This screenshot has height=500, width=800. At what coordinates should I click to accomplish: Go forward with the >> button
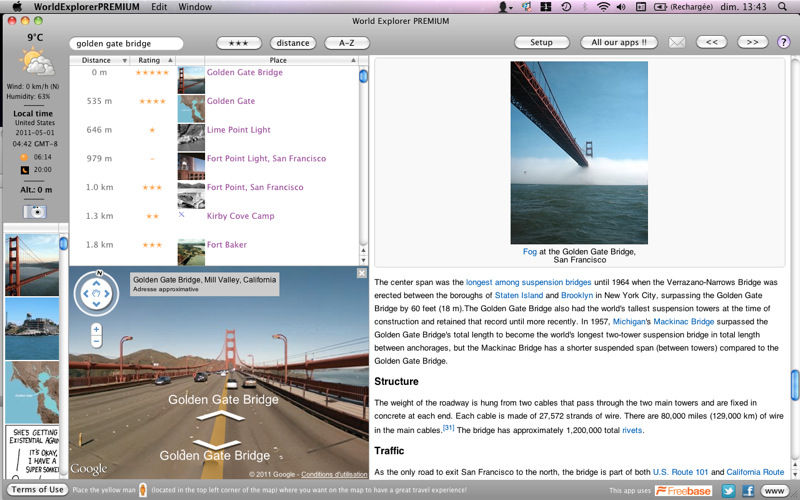click(753, 42)
